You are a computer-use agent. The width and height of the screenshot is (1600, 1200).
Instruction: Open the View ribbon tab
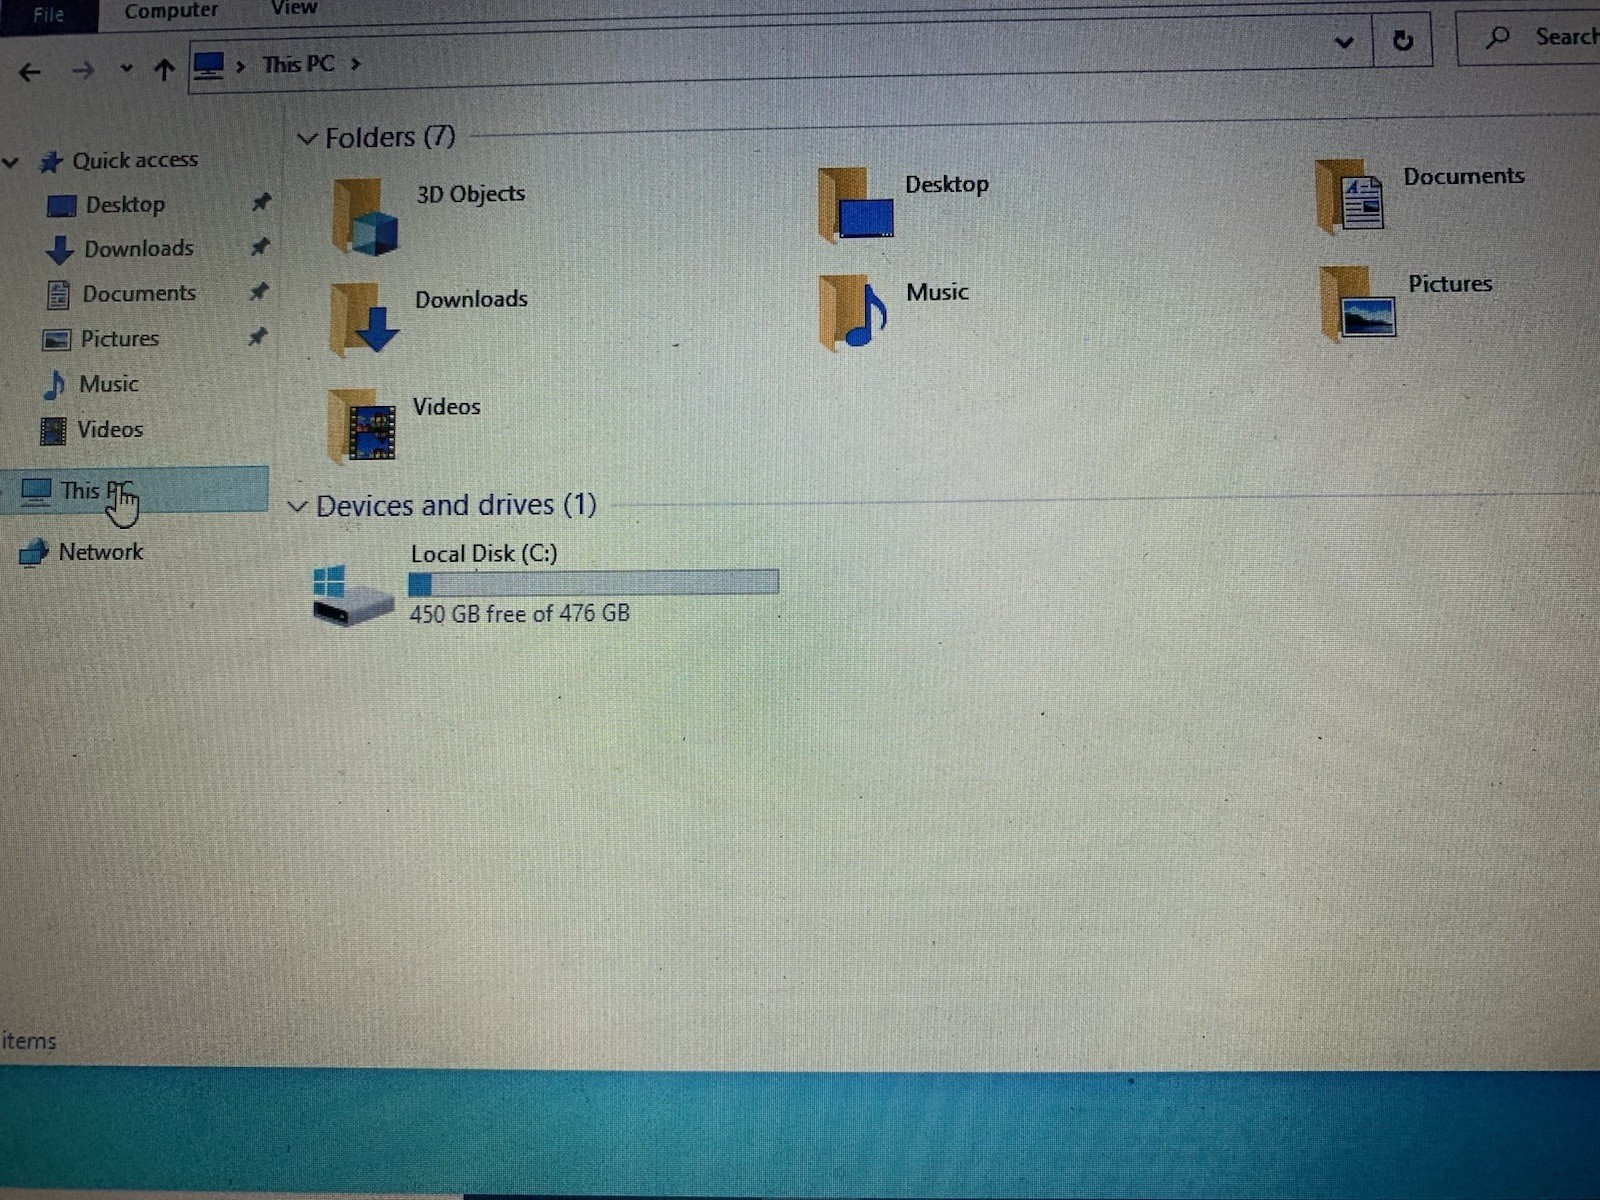[x=294, y=8]
